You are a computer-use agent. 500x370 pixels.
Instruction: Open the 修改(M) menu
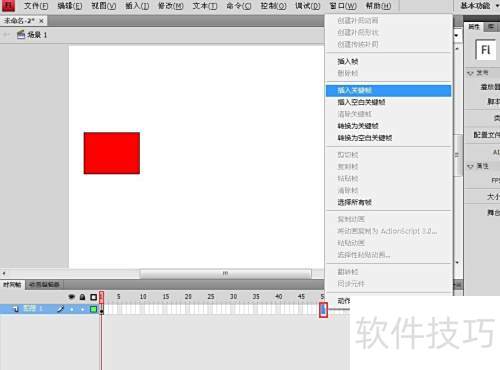(171, 6)
